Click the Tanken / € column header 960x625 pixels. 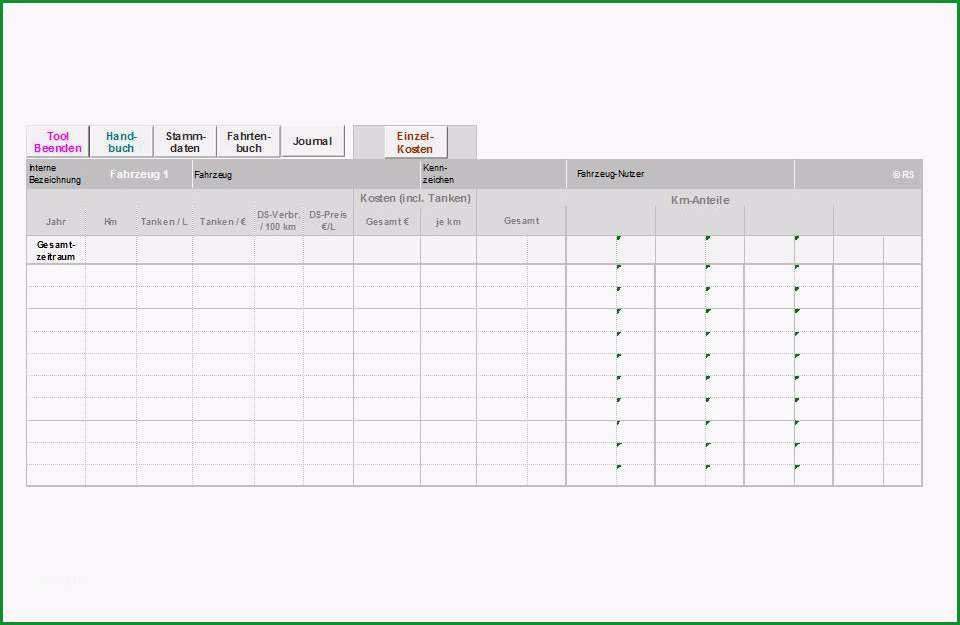223,222
